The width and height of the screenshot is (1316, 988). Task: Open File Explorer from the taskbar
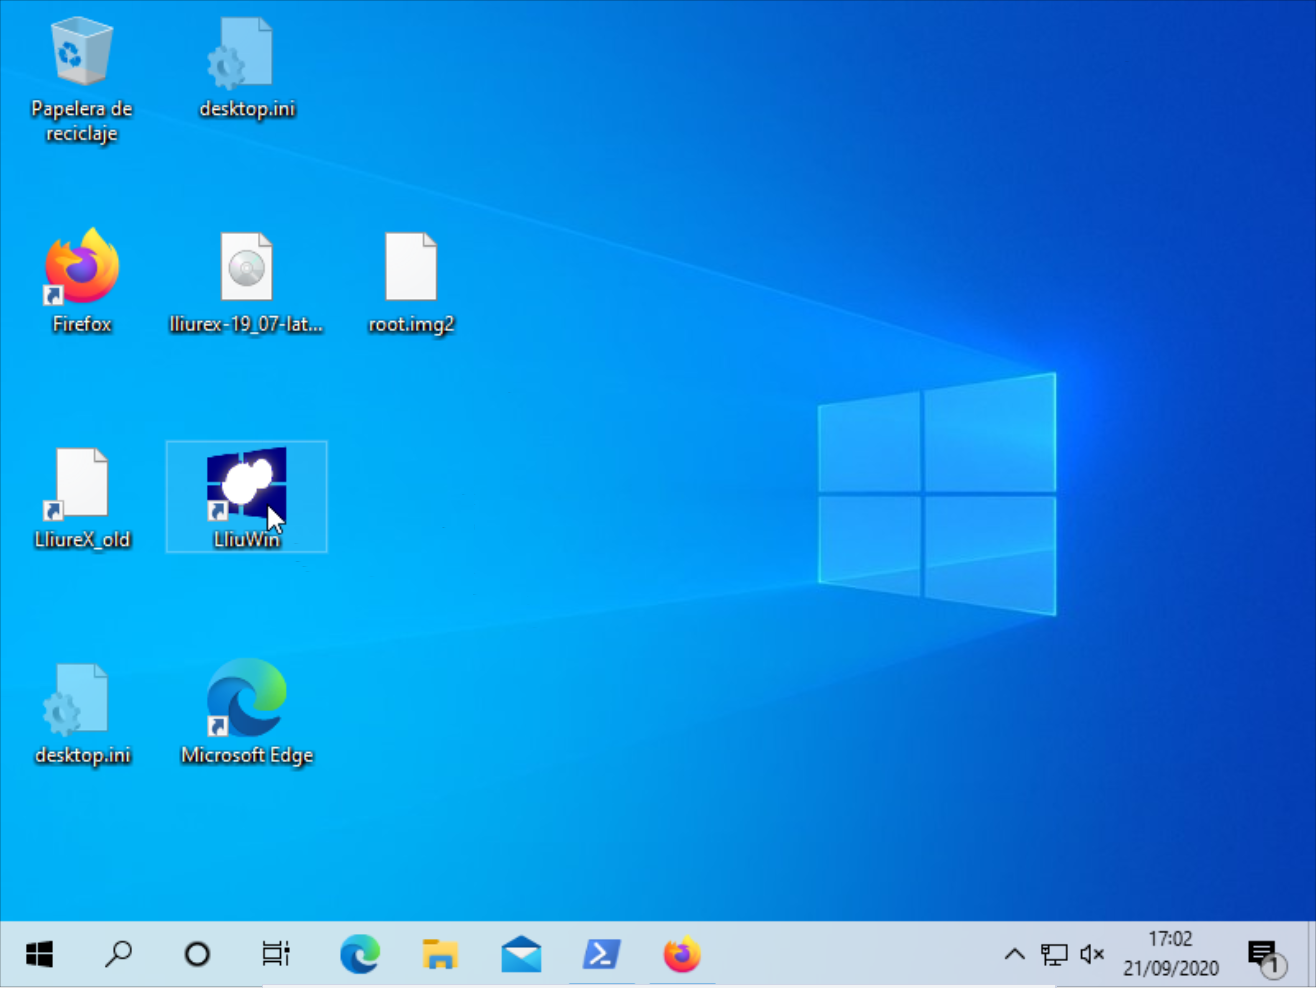click(x=440, y=955)
